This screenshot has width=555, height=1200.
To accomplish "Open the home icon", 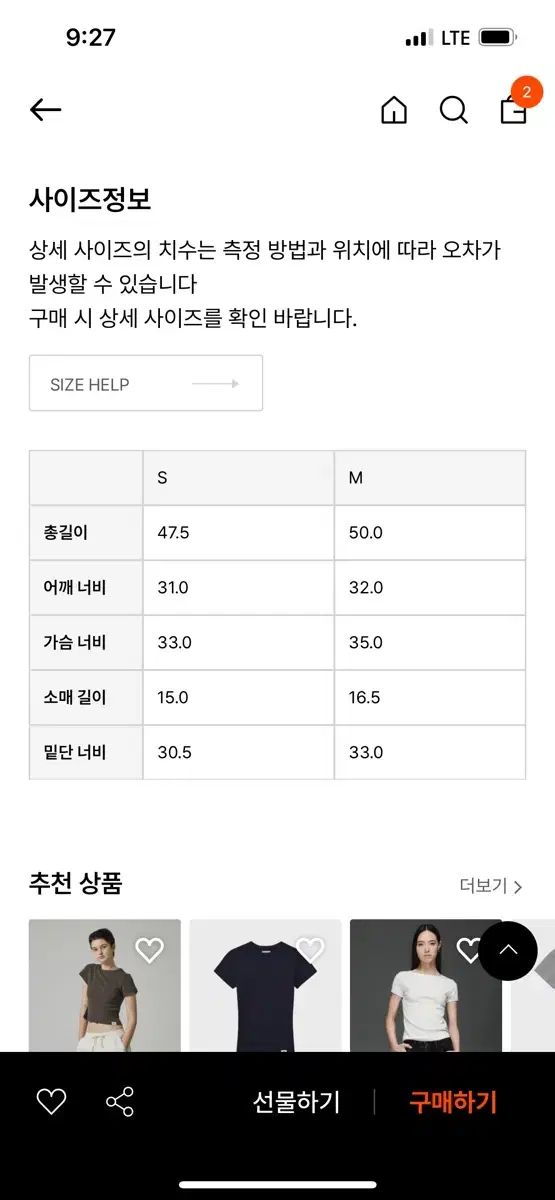I will point(394,110).
